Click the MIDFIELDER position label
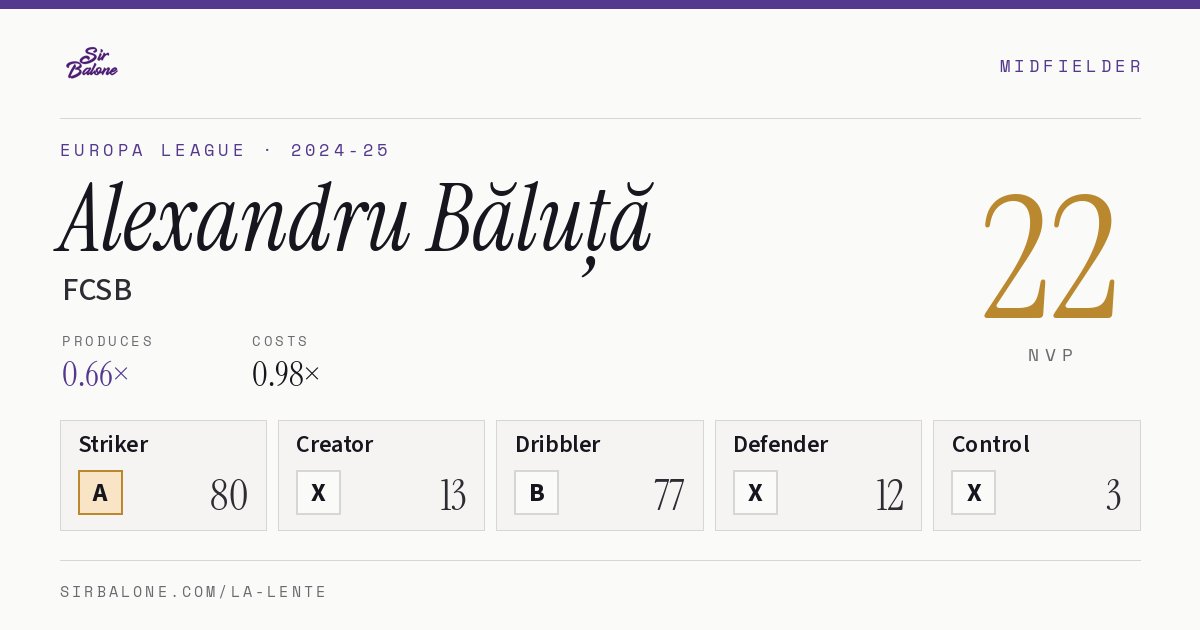Image resolution: width=1200 pixels, height=630 pixels. (1071, 66)
